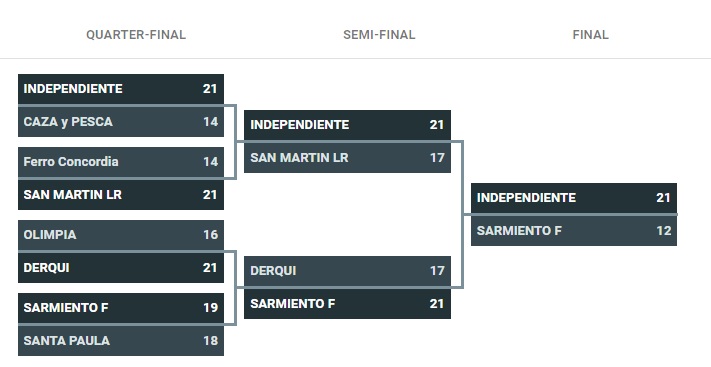The width and height of the screenshot is (711, 367).
Task: Select SAN MARTIN LR in quarter-final
Action: [x=121, y=195]
